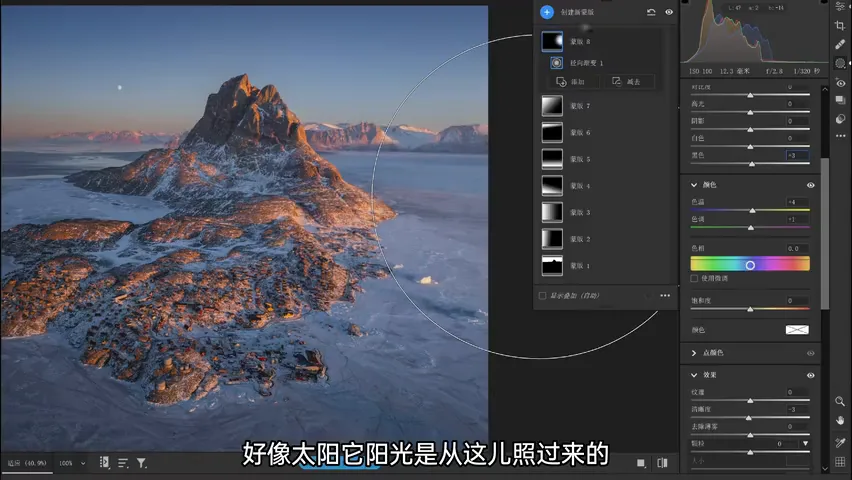Click the 去除薄雾 dehaze slider handle
852x480 pixels.
point(750,435)
